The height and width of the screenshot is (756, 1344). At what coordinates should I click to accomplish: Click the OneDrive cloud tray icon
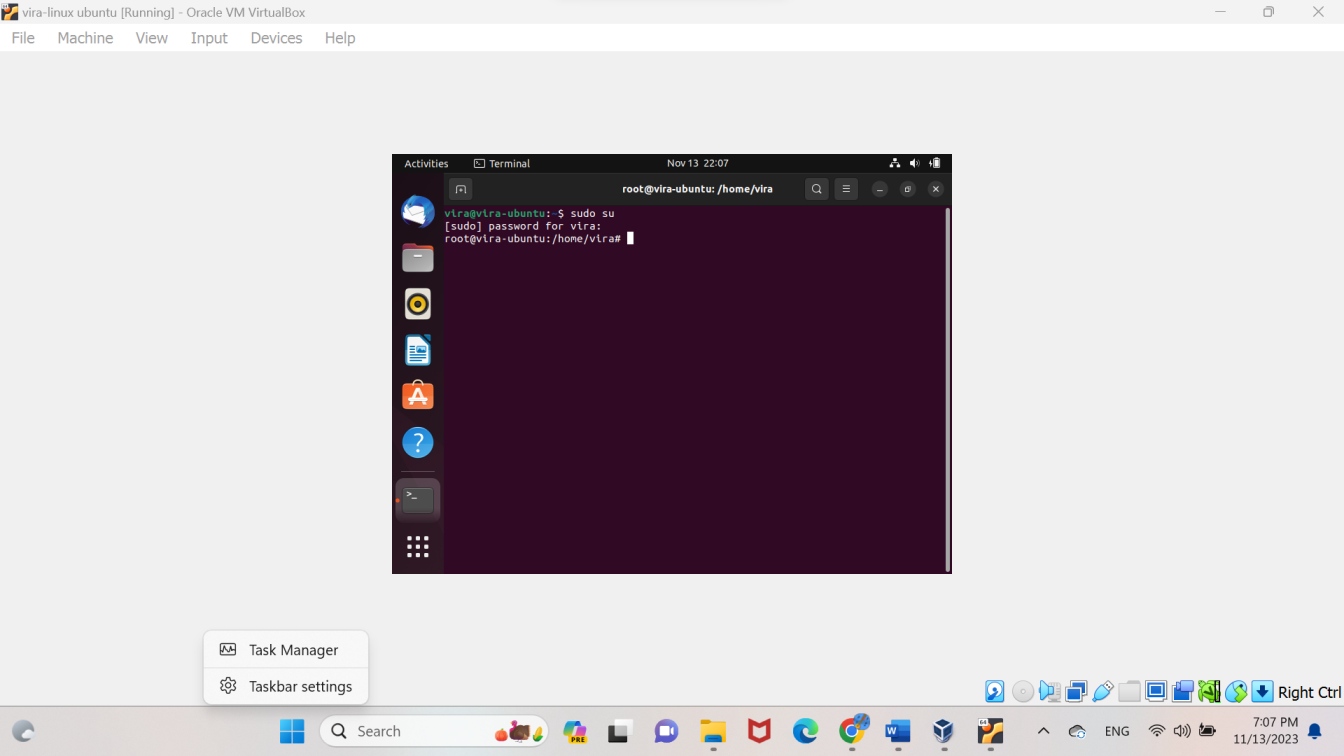(x=1077, y=732)
